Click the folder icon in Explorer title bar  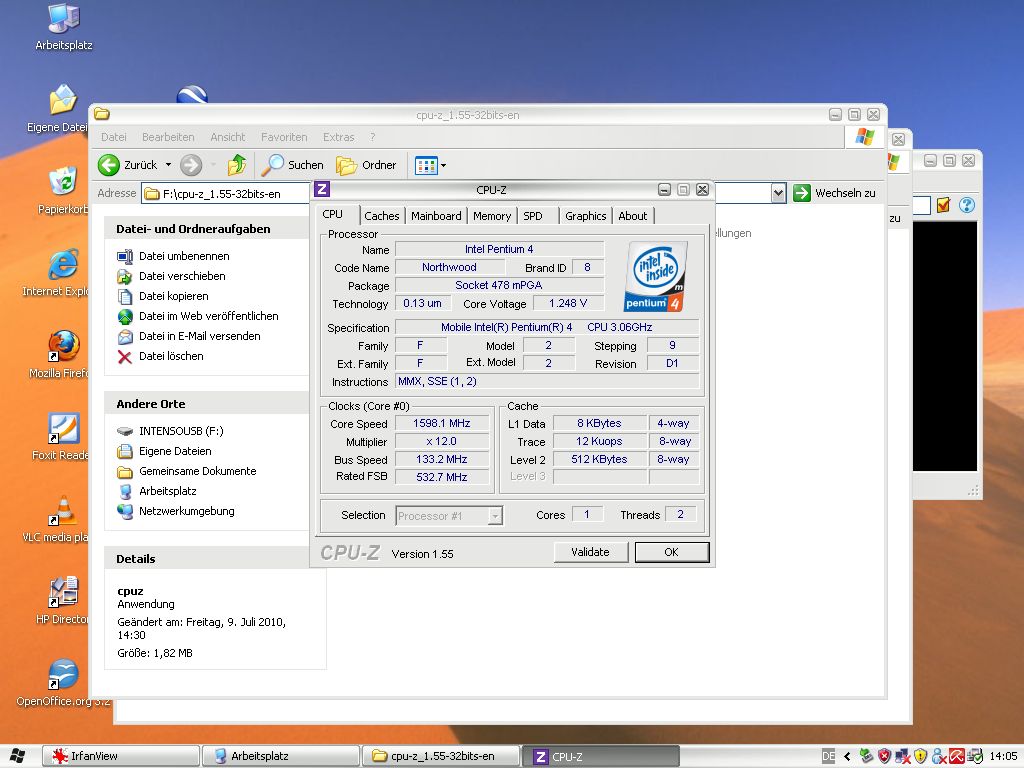click(x=101, y=114)
